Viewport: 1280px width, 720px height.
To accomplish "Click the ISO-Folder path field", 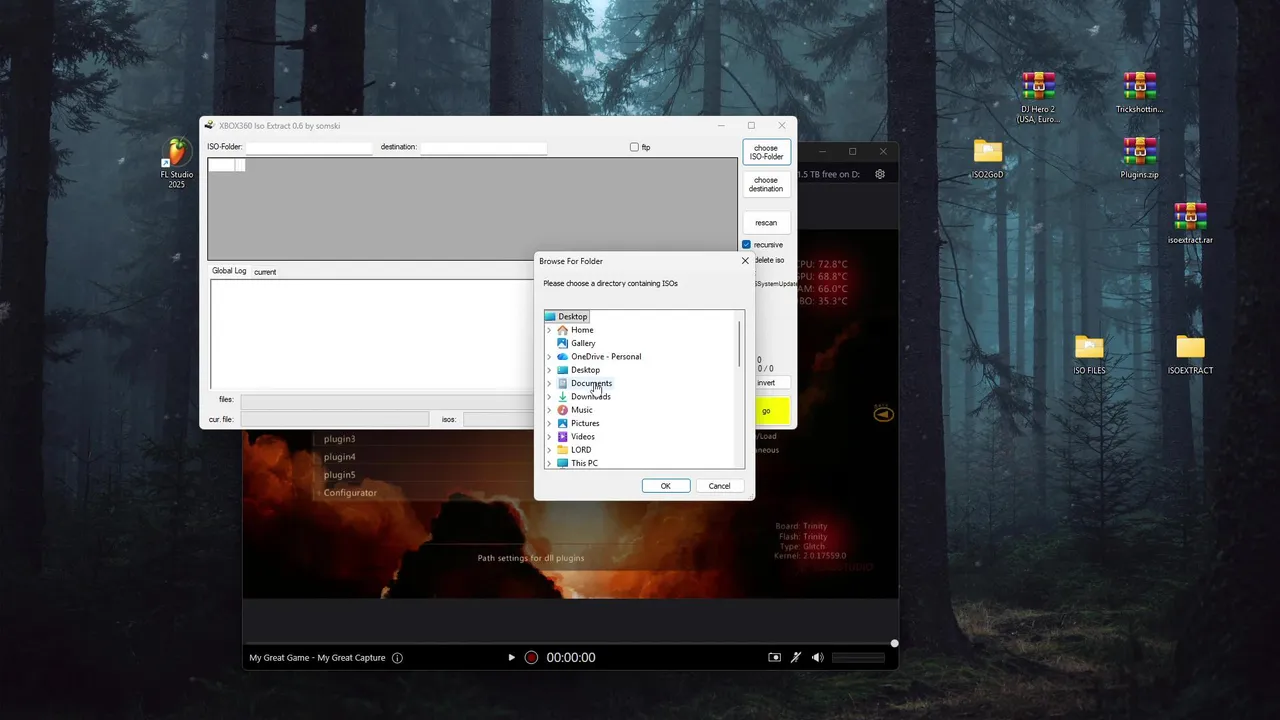I will 309,148.
